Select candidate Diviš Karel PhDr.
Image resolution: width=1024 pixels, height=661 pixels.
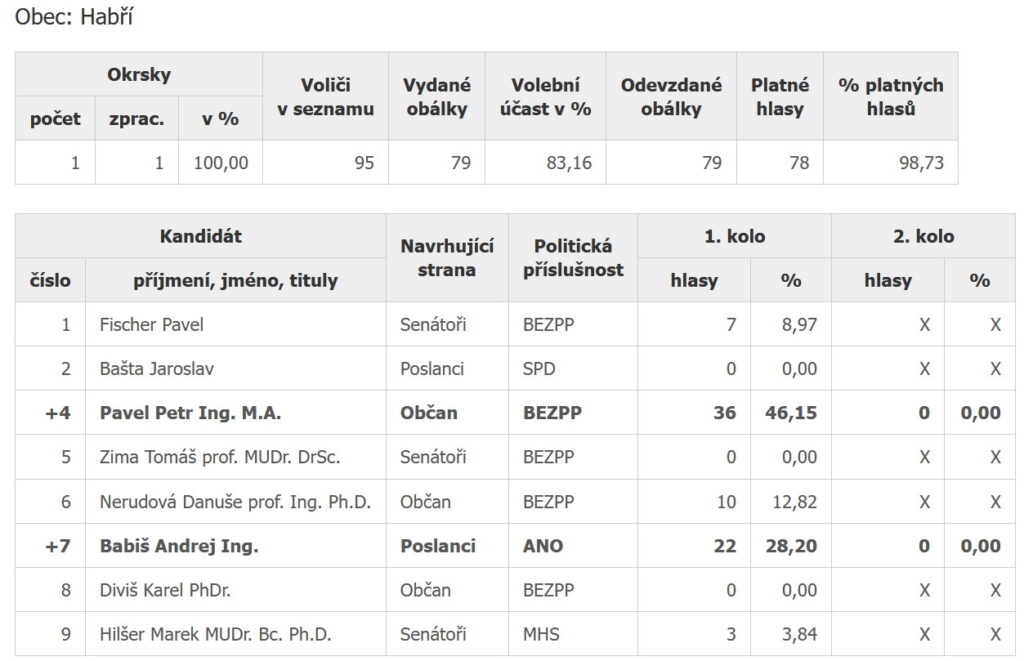click(x=165, y=590)
